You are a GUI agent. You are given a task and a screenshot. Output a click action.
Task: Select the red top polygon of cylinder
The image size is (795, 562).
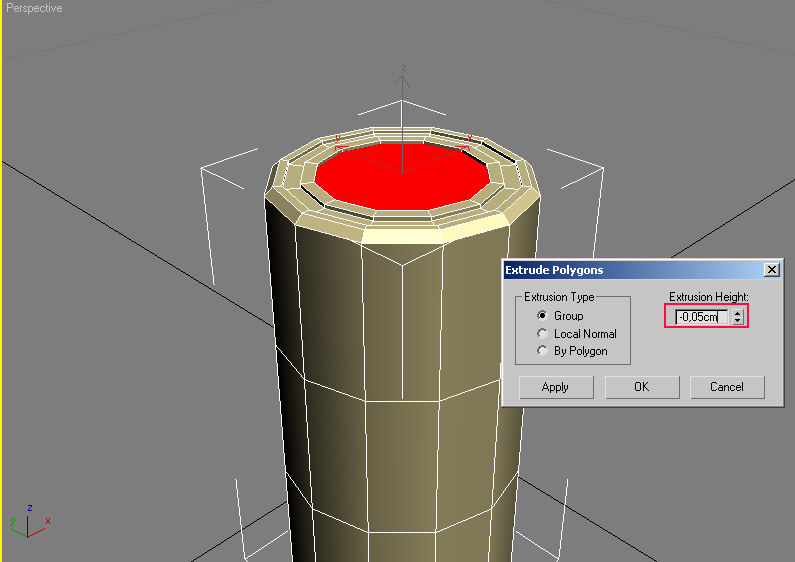[x=403, y=177]
